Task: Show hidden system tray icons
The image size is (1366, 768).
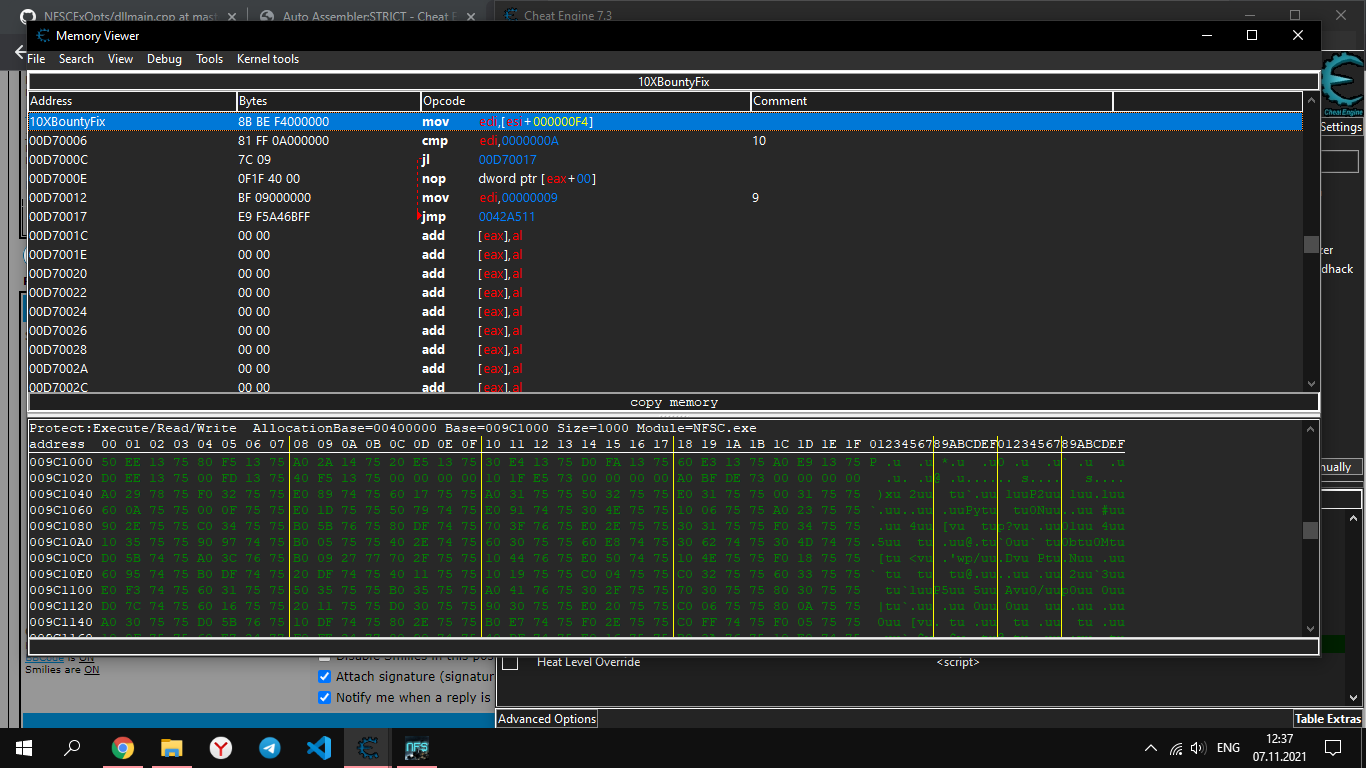Action: tap(1152, 748)
